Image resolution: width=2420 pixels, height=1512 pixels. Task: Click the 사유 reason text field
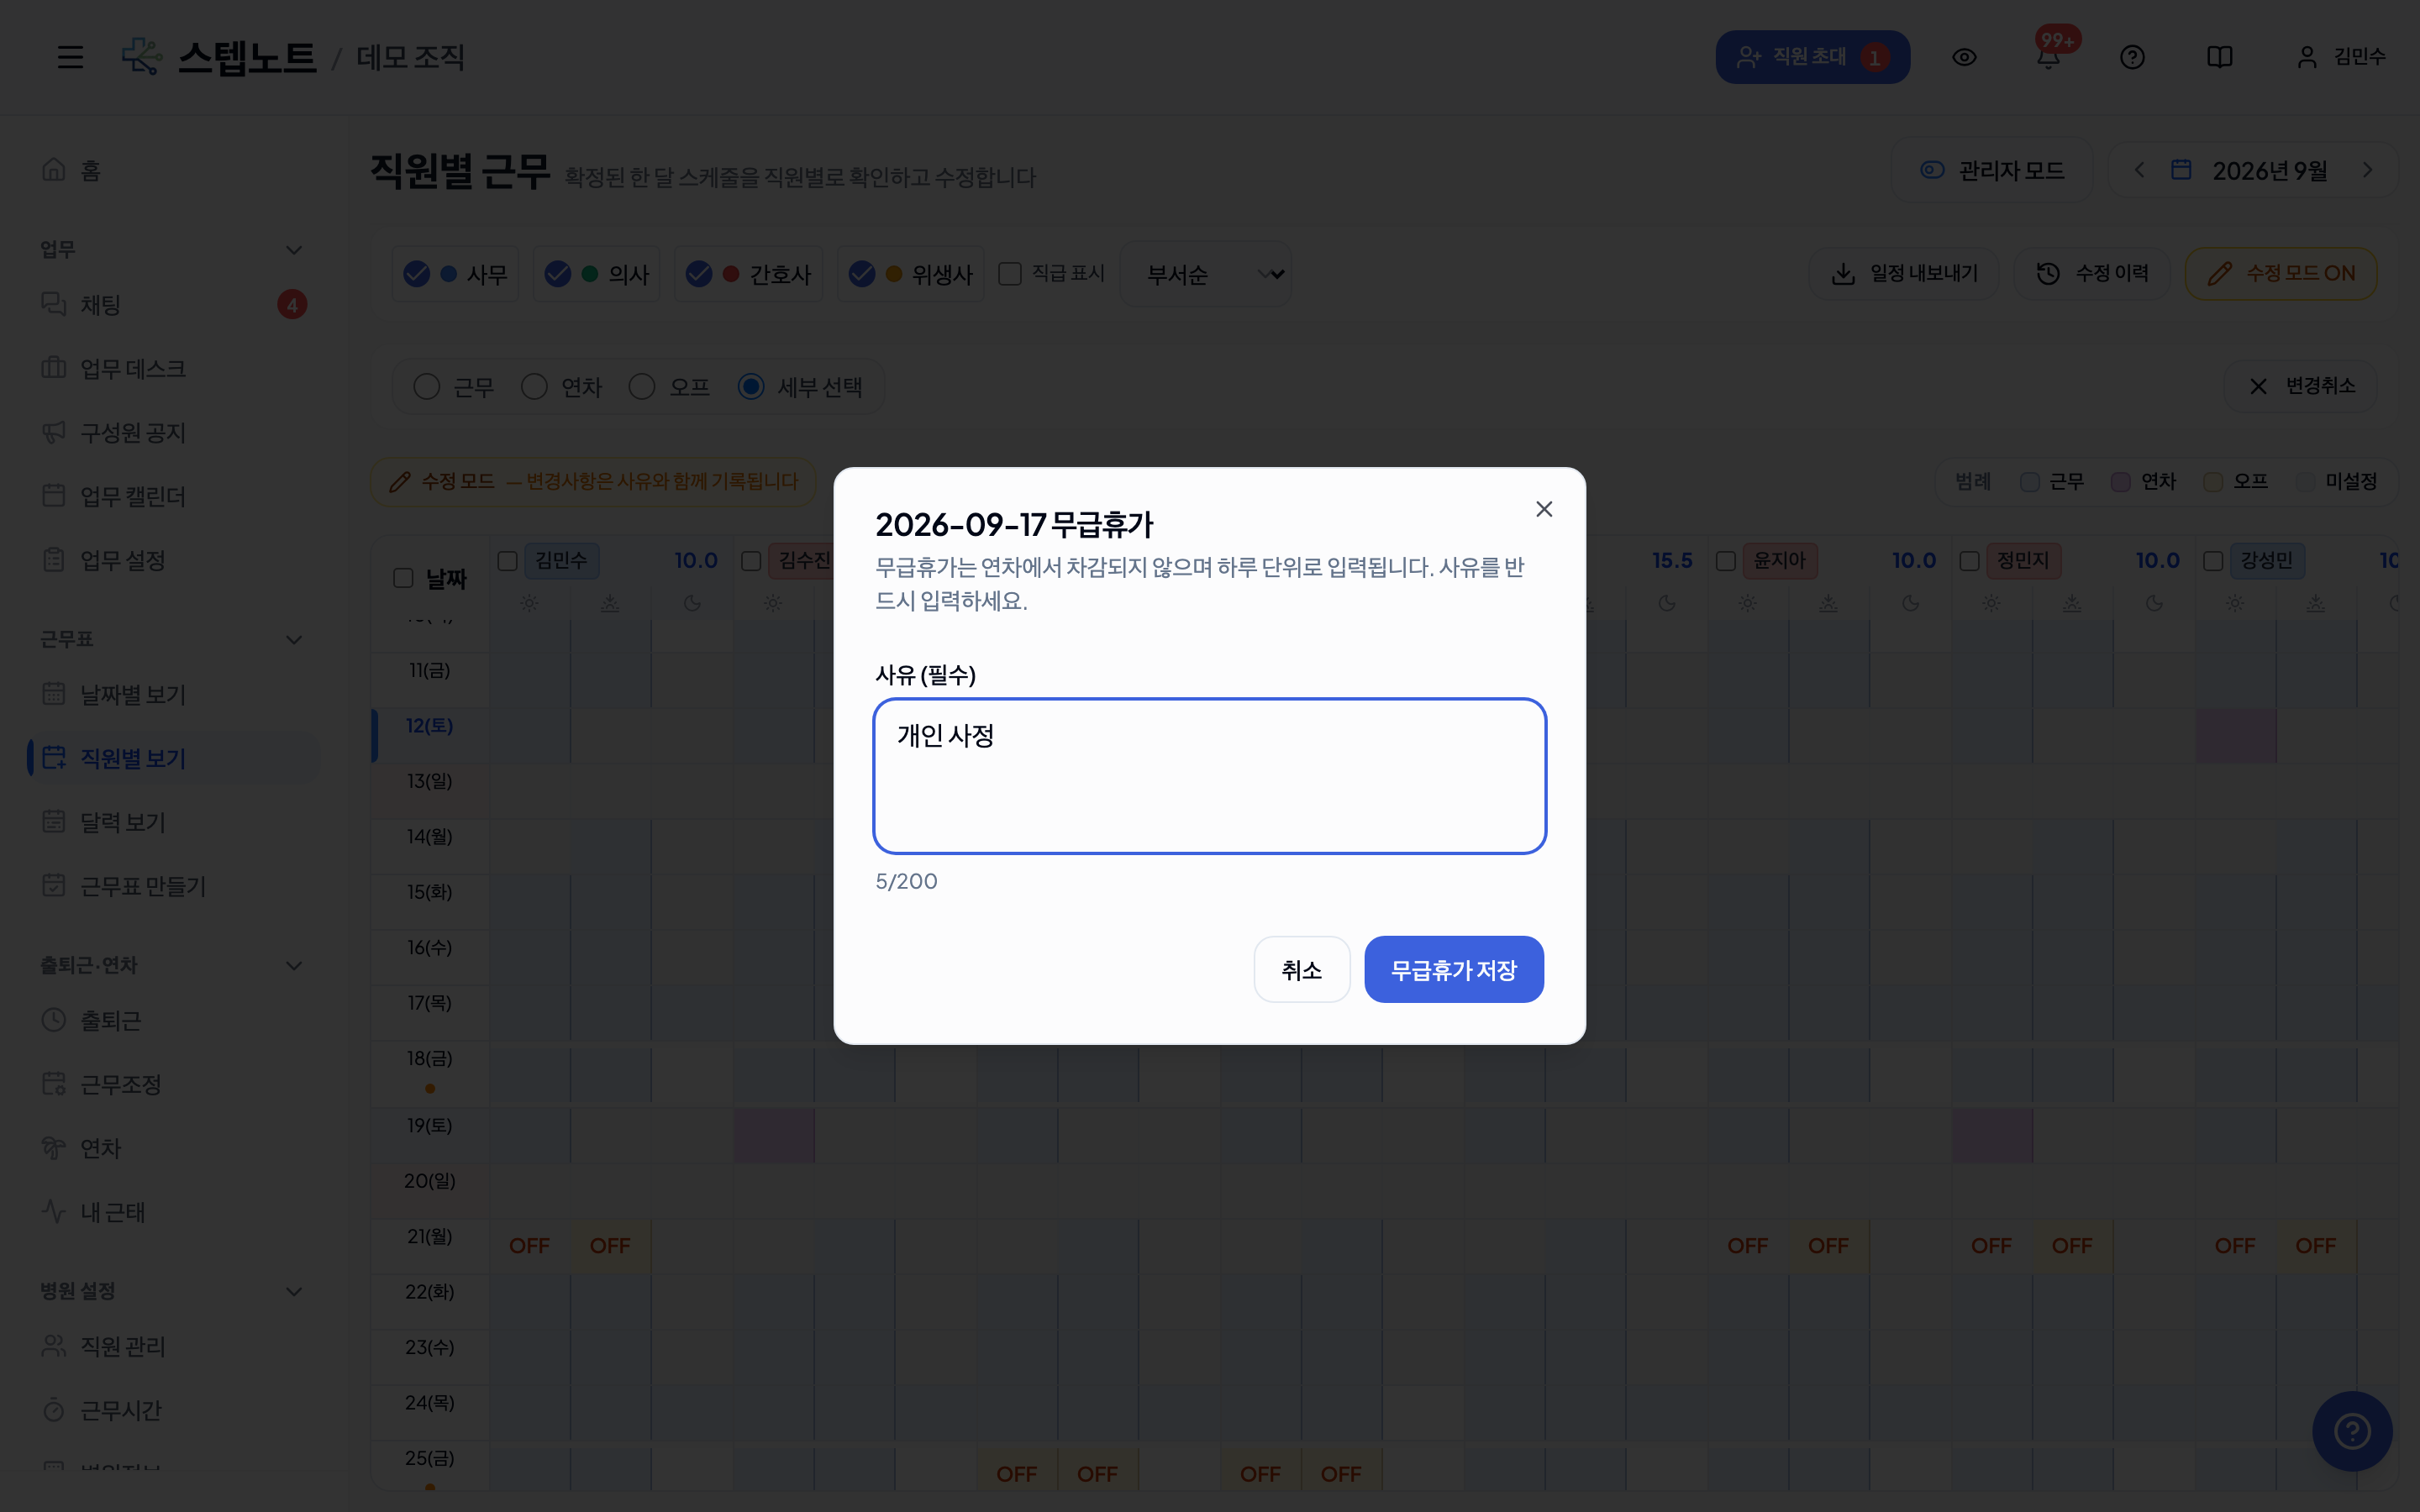click(1210, 776)
